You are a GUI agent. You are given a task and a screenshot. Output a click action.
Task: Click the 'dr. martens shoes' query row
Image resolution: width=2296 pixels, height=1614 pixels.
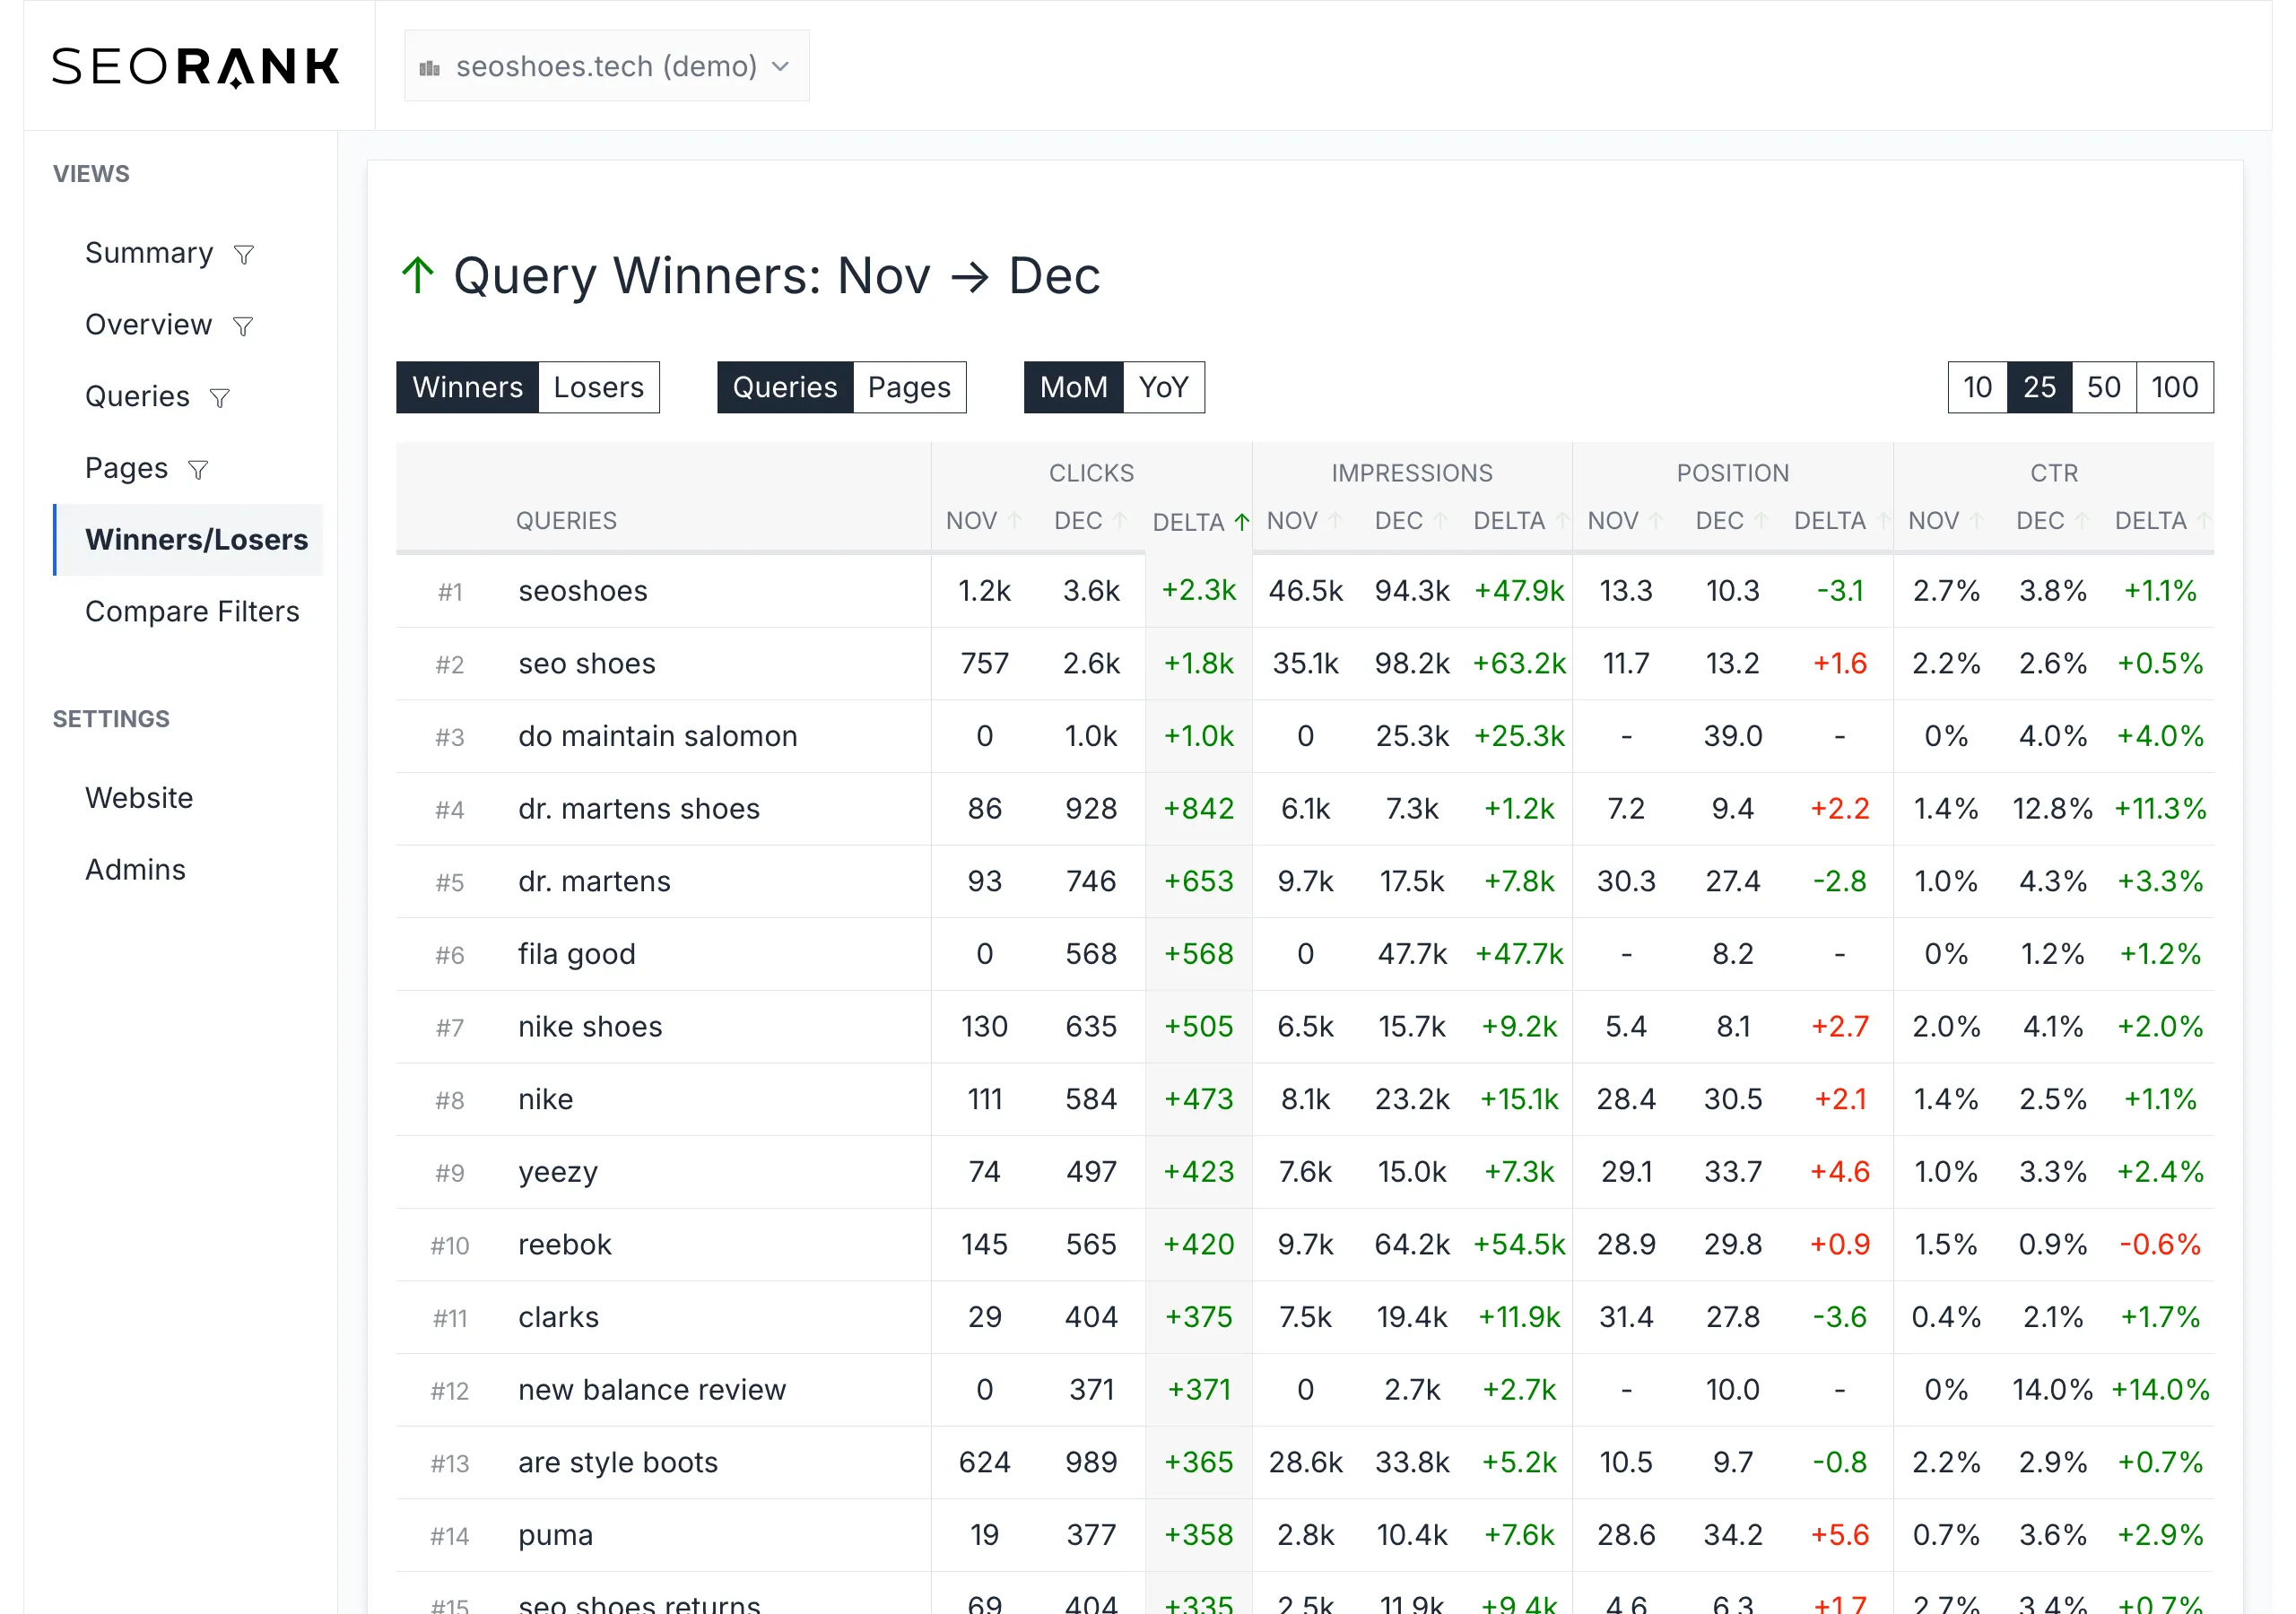click(x=638, y=808)
